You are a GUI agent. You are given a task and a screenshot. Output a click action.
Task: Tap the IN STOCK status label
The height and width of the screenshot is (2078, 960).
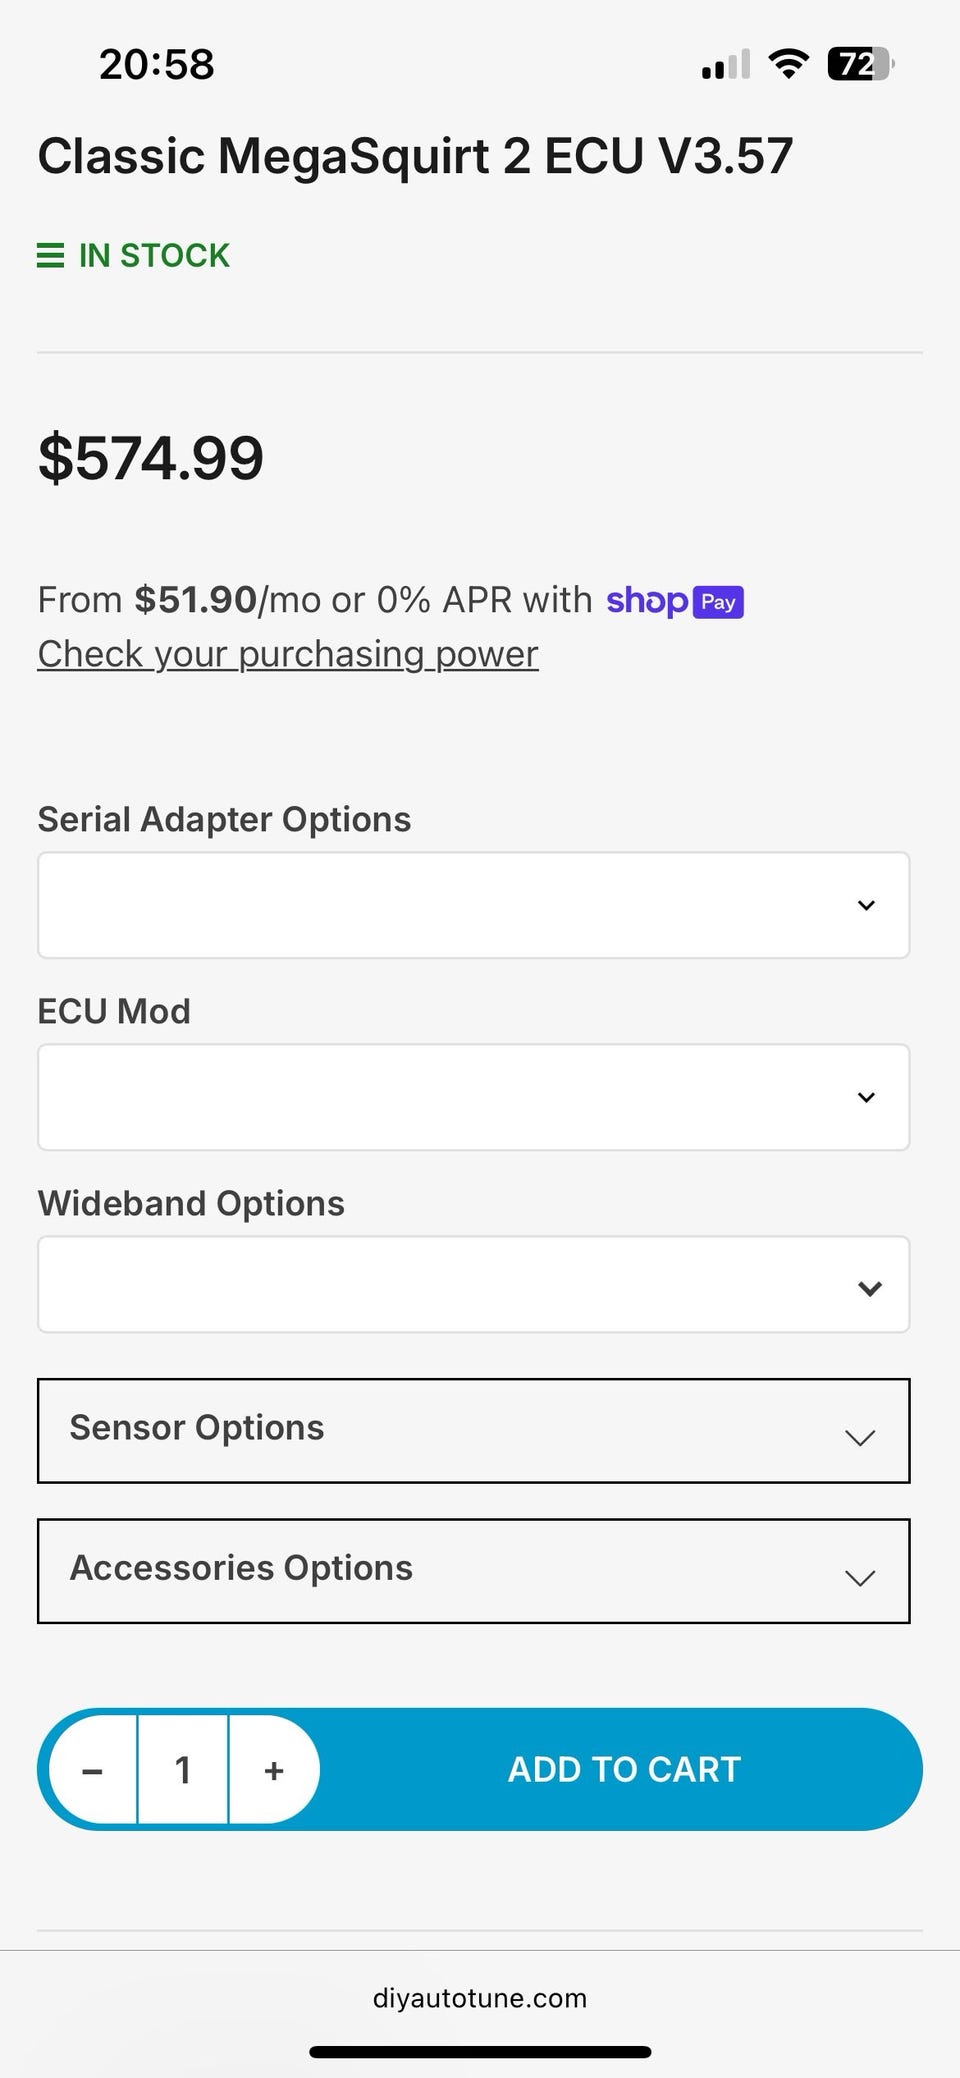[x=154, y=256]
